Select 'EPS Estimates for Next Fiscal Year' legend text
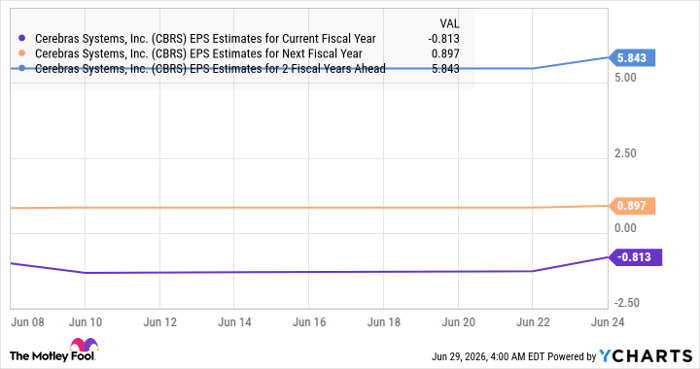The image size is (700, 369). [x=276, y=54]
